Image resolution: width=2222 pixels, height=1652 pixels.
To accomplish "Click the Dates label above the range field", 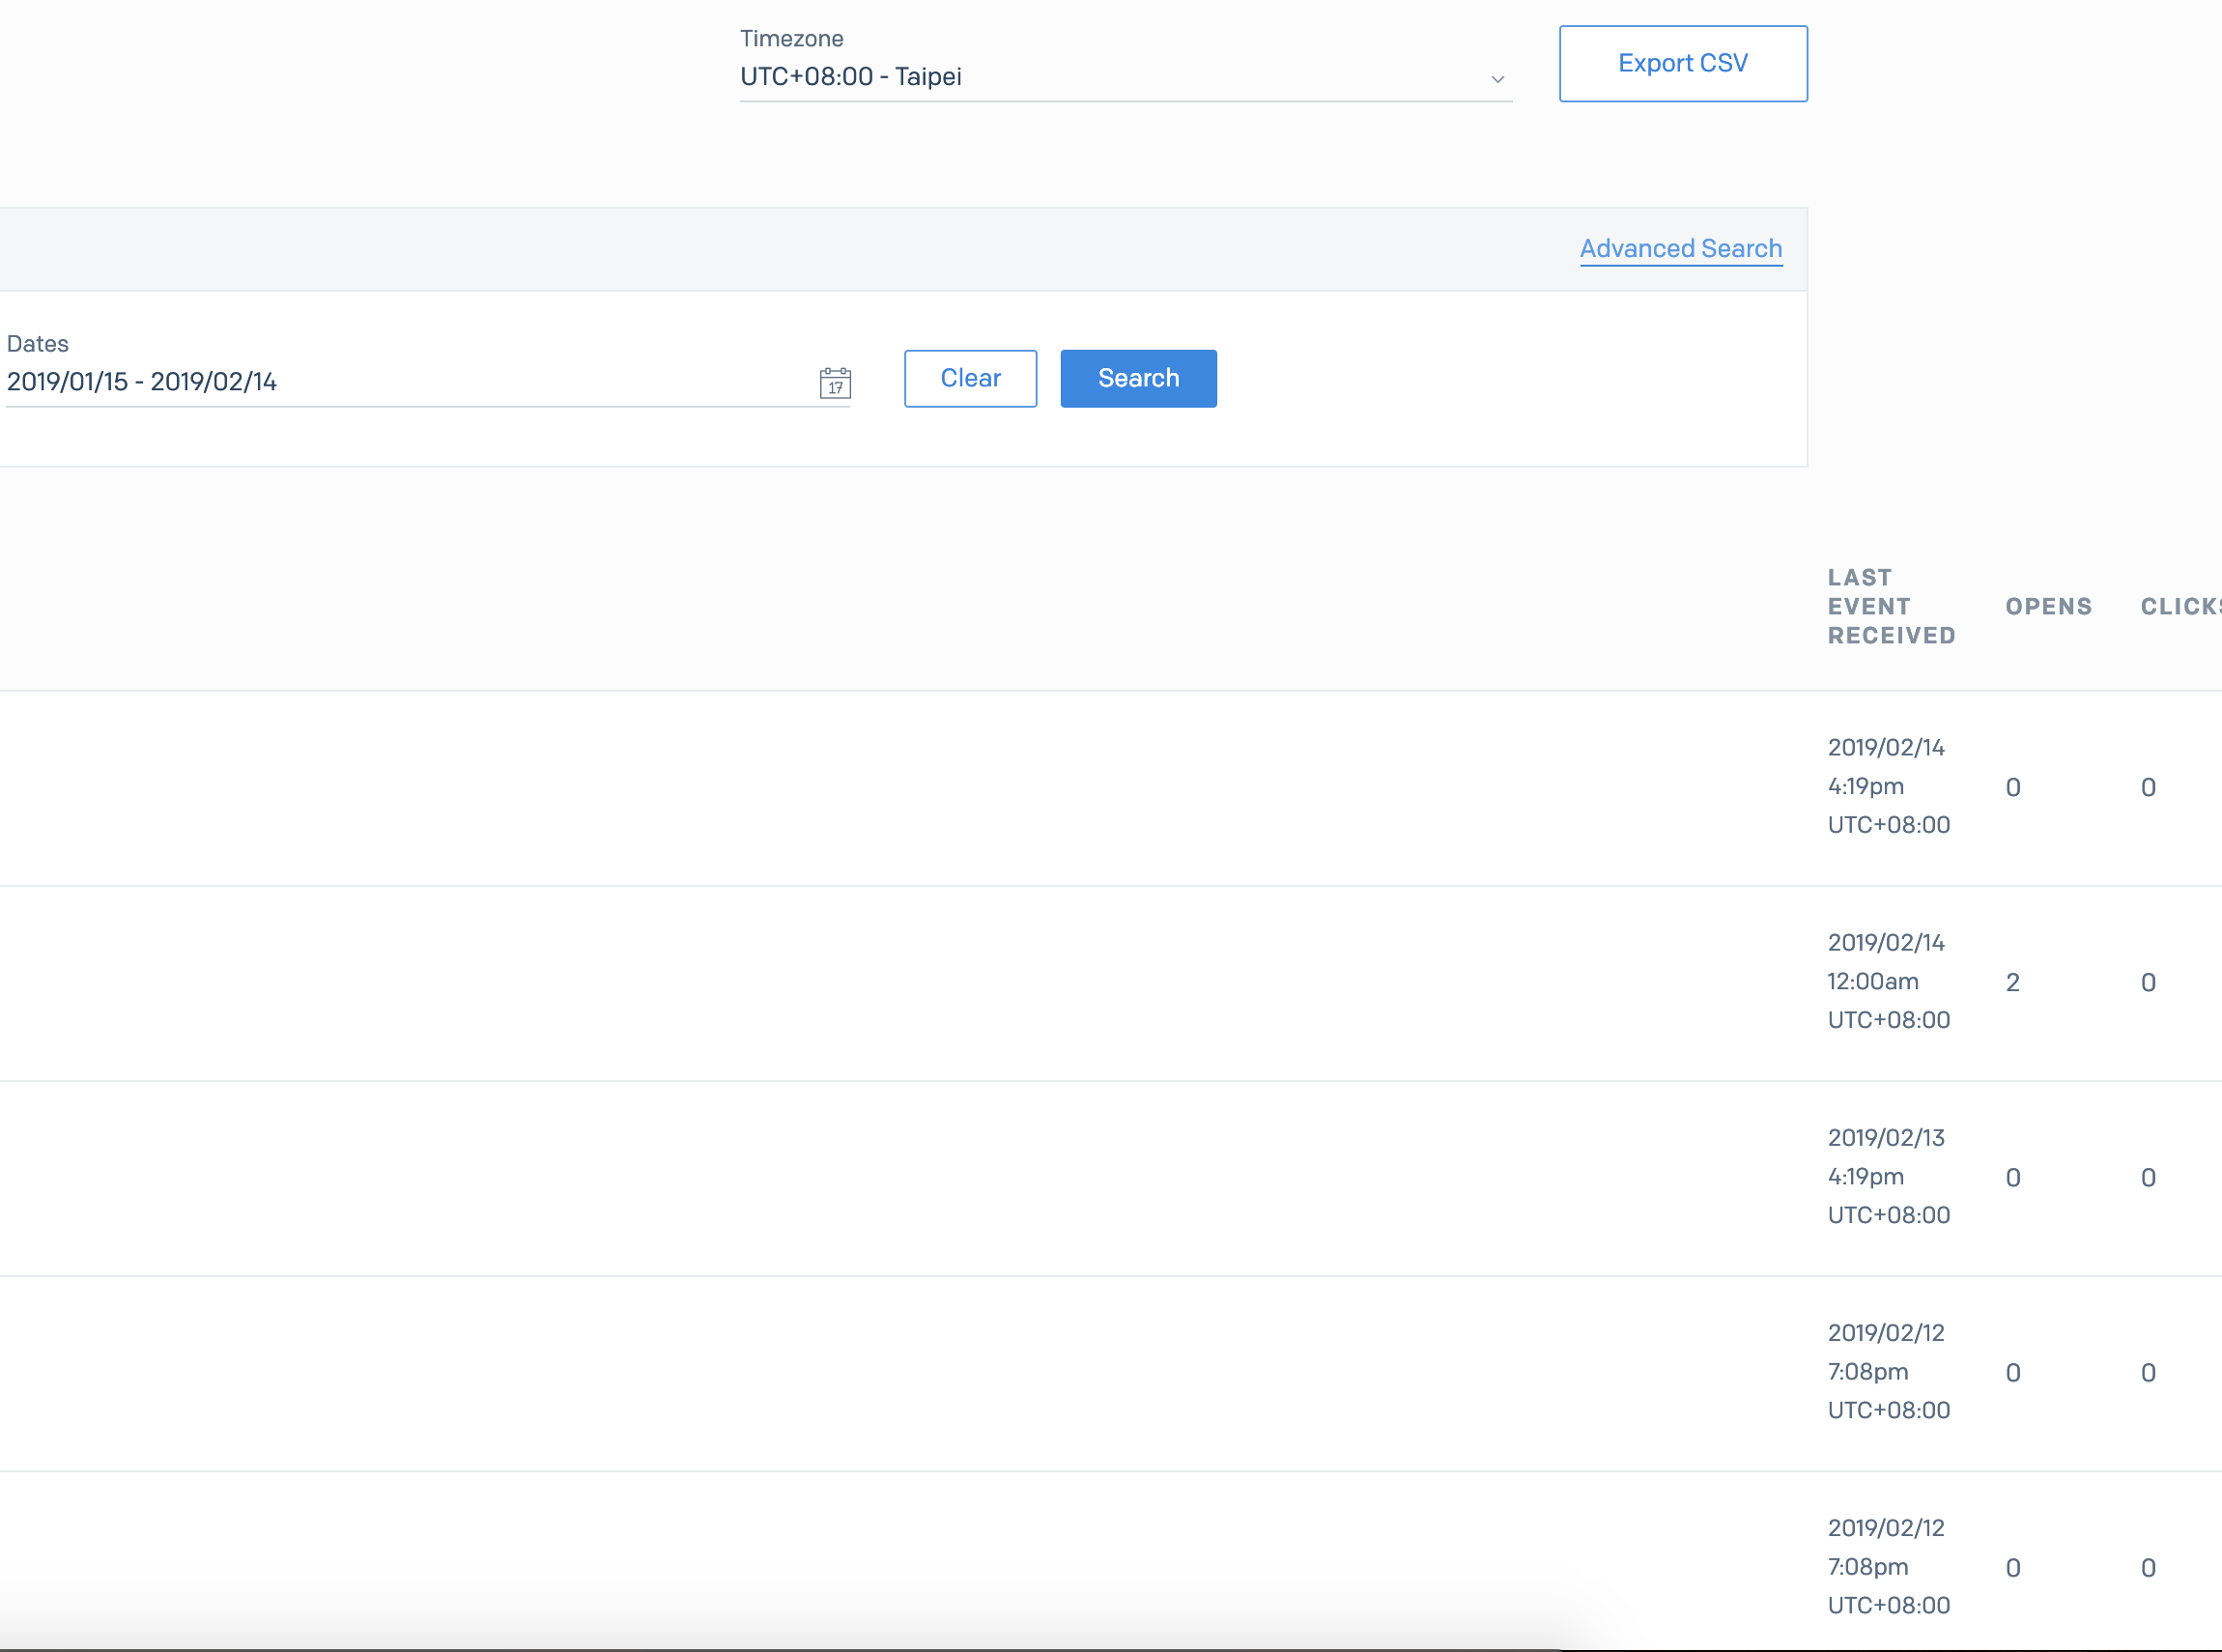I will coord(37,343).
